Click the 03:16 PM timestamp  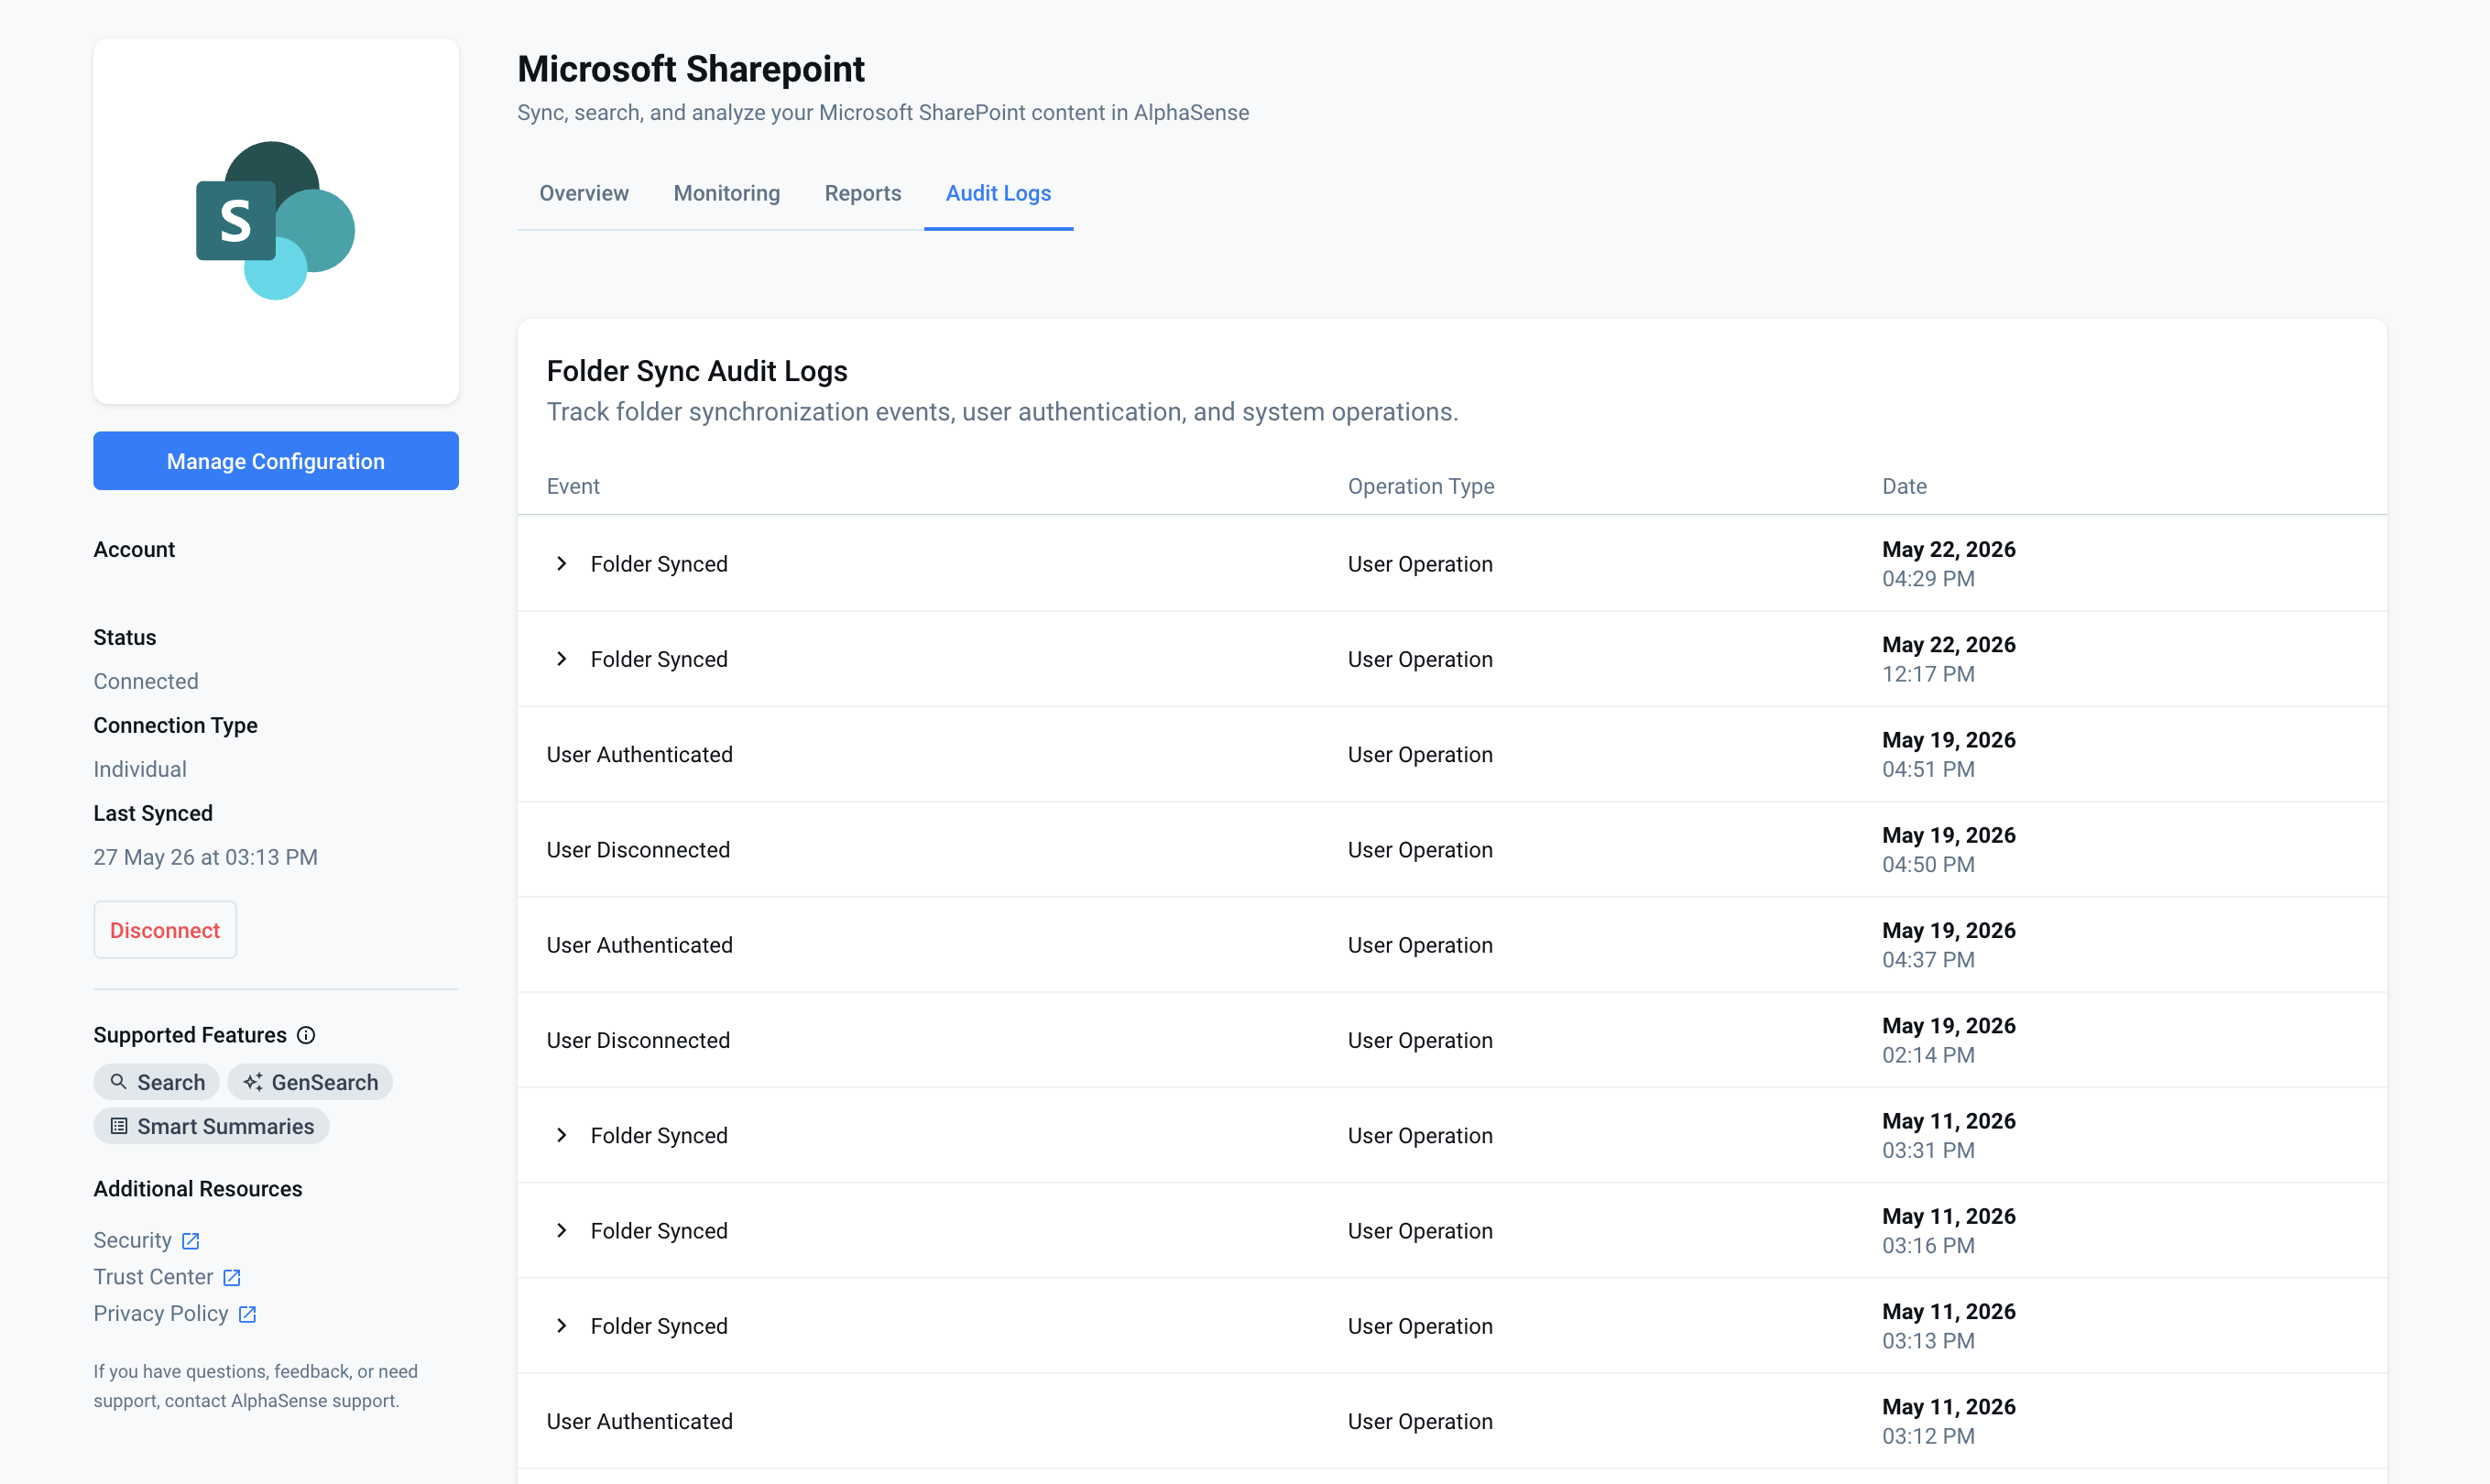pyautogui.click(x=1928, y=1246)
